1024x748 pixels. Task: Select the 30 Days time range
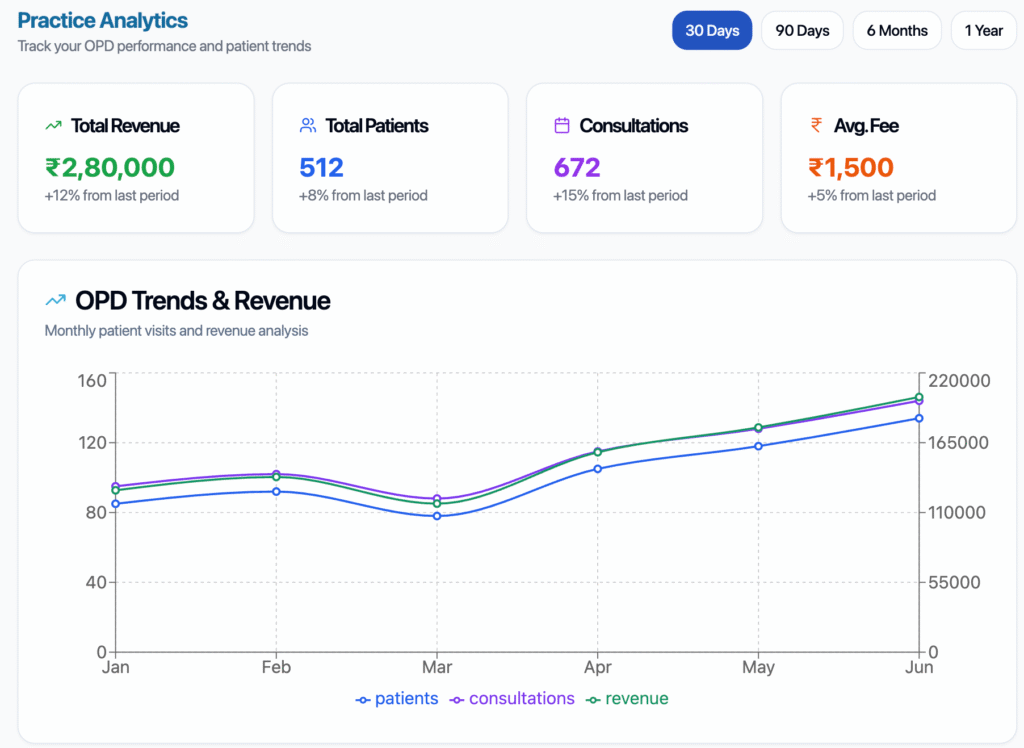[x=712, y=30]
